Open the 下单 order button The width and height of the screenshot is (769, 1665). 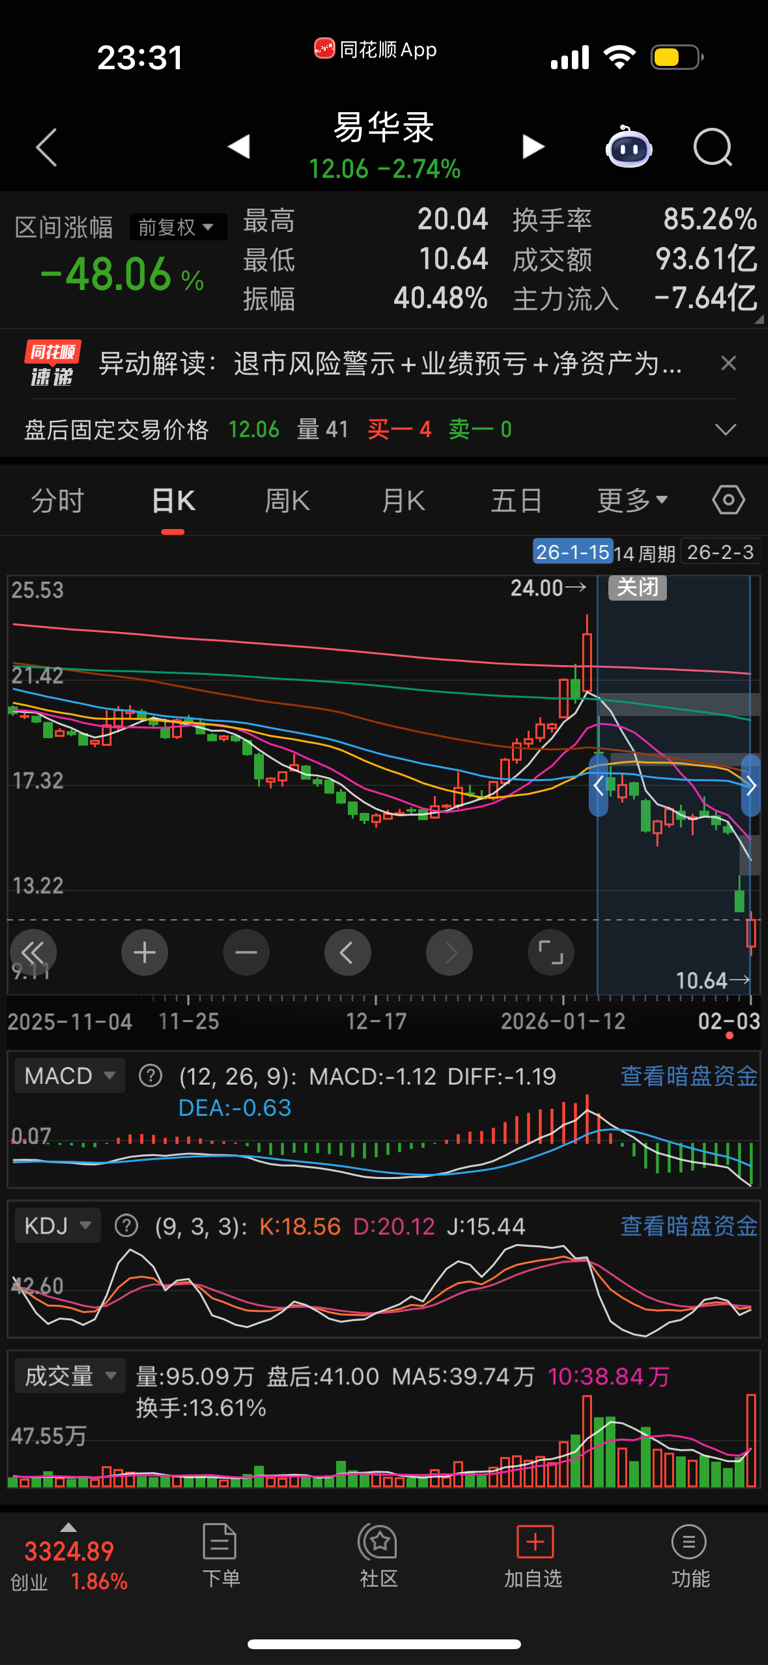pos(220,1556)
